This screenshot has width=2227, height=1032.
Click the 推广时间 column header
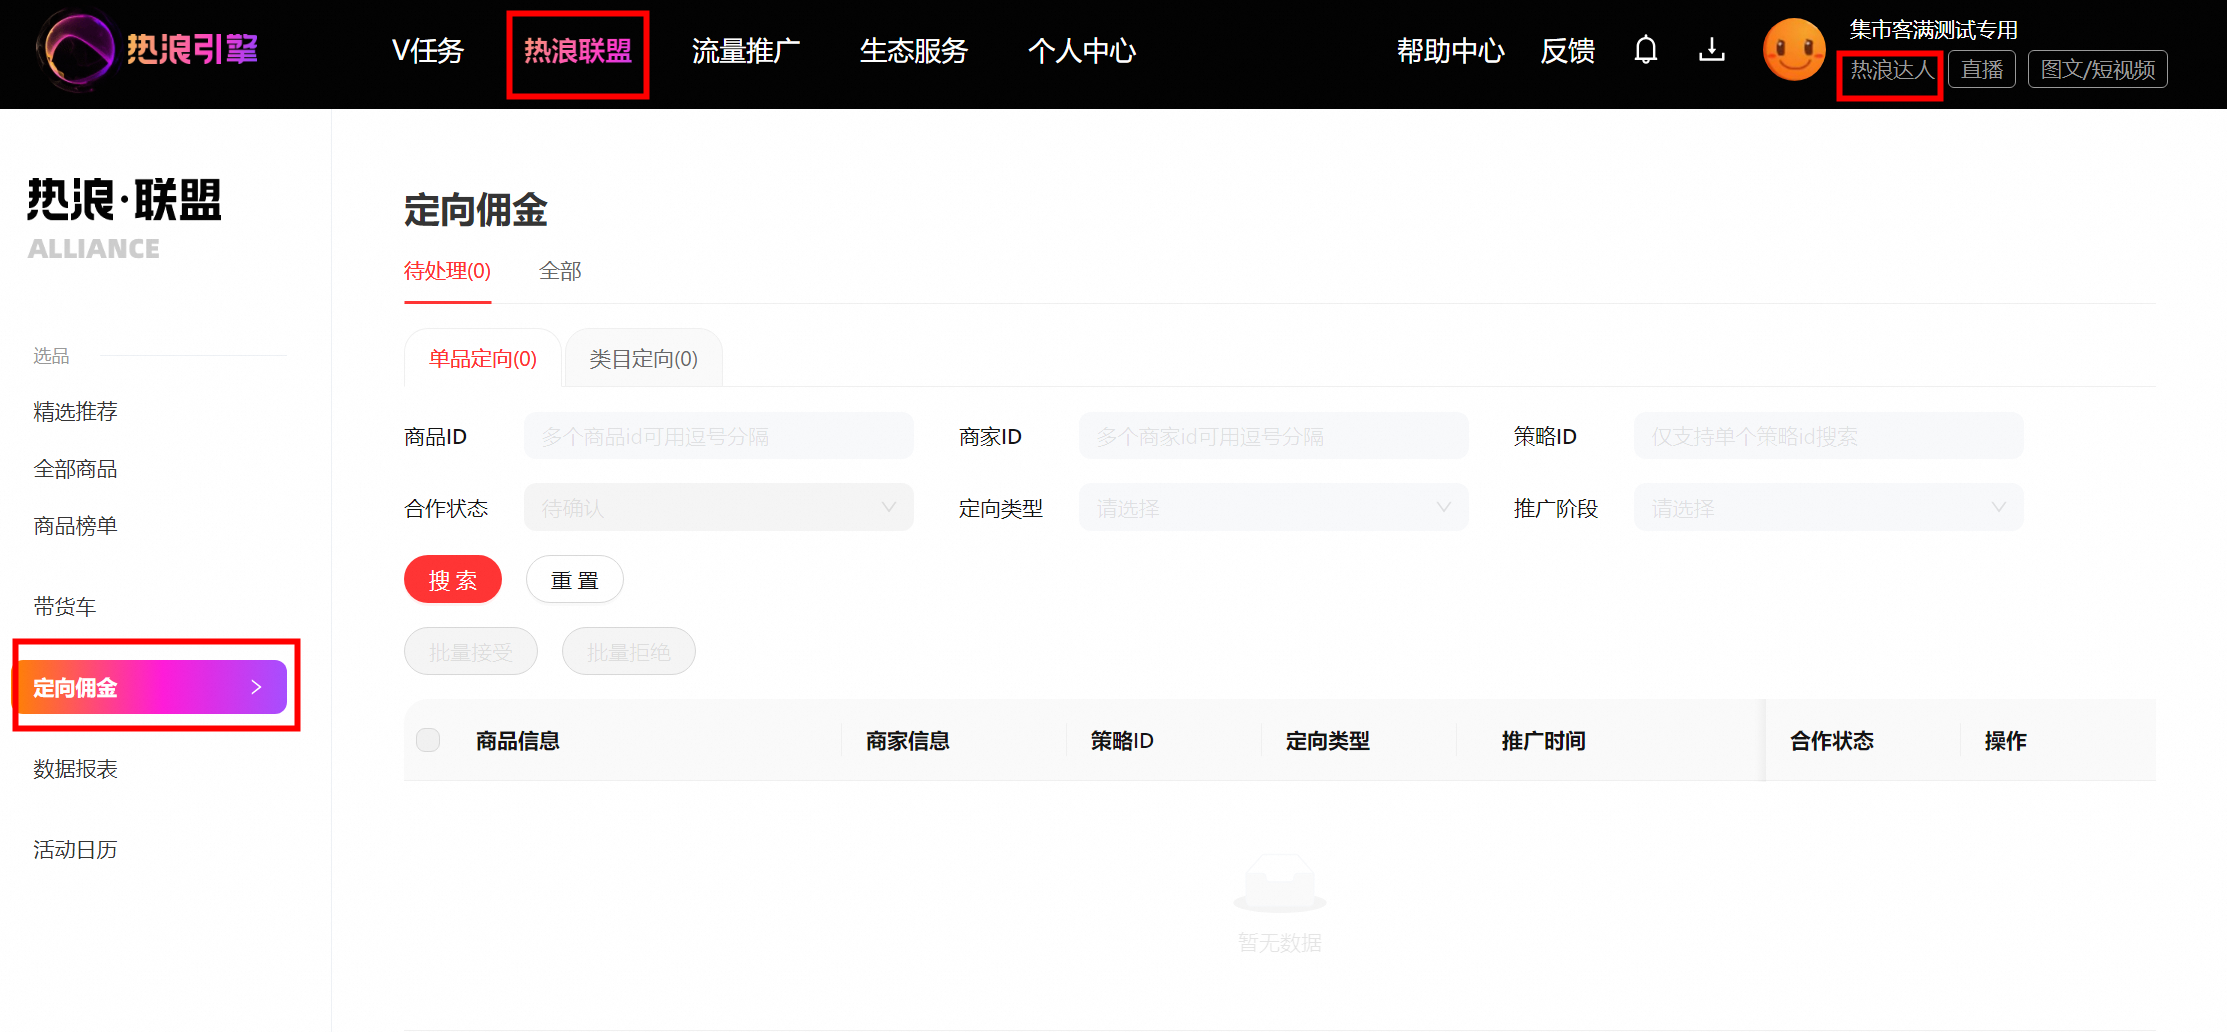pos(1544,741)
